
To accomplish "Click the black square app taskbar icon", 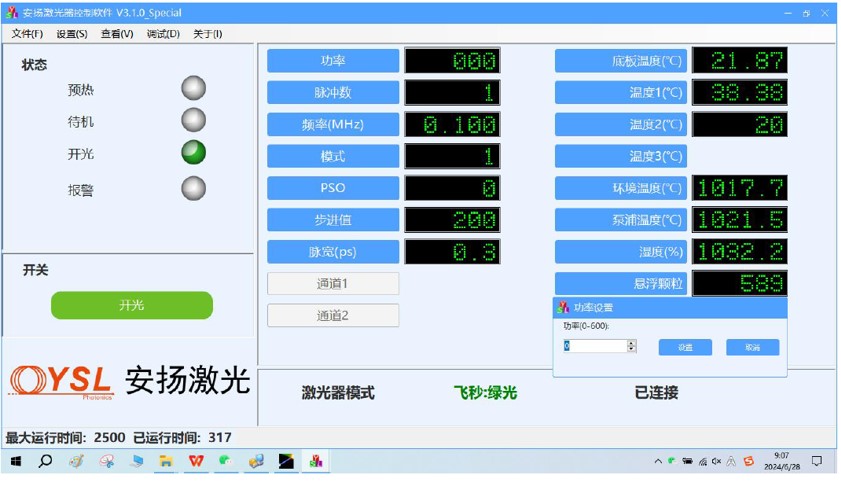I will (286, 461).
